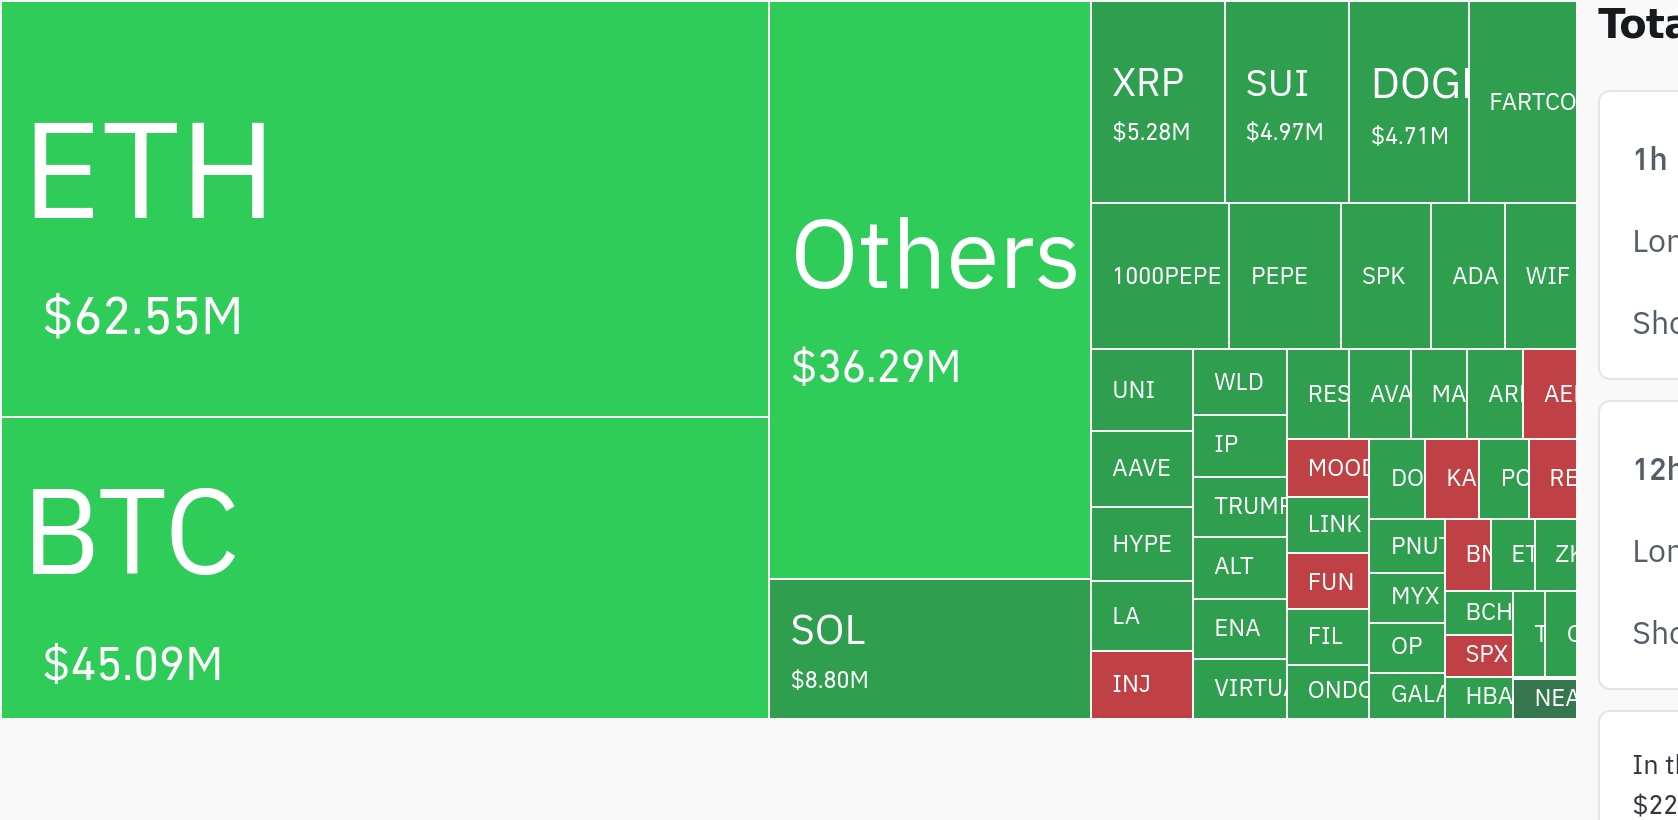Image resolution: width=1678 pixels, height=820 pixels.
Task: Click the HYPE tile
Action: point(1142,544)
